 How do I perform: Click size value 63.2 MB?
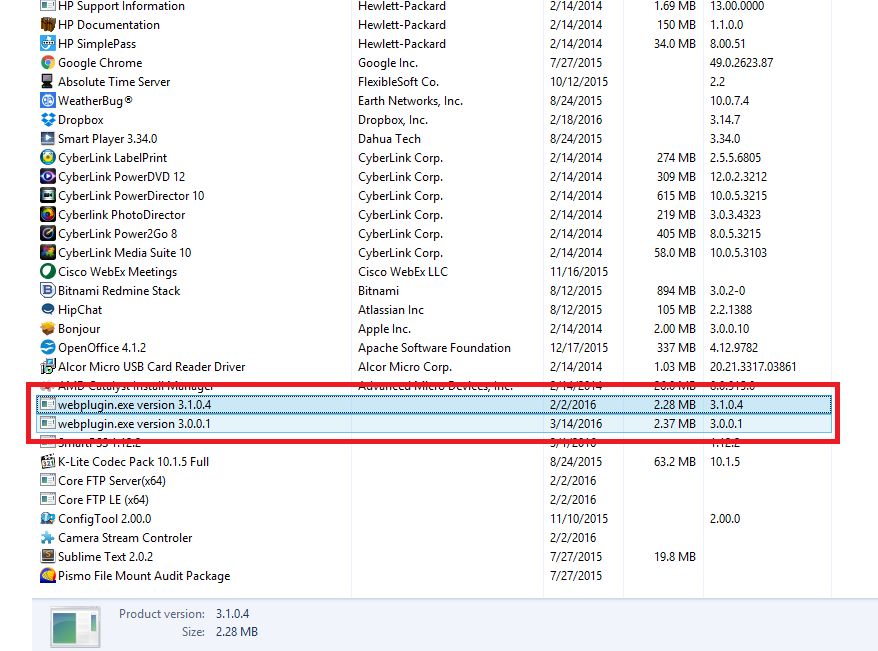pyautogui.click(x=675, y=462)
